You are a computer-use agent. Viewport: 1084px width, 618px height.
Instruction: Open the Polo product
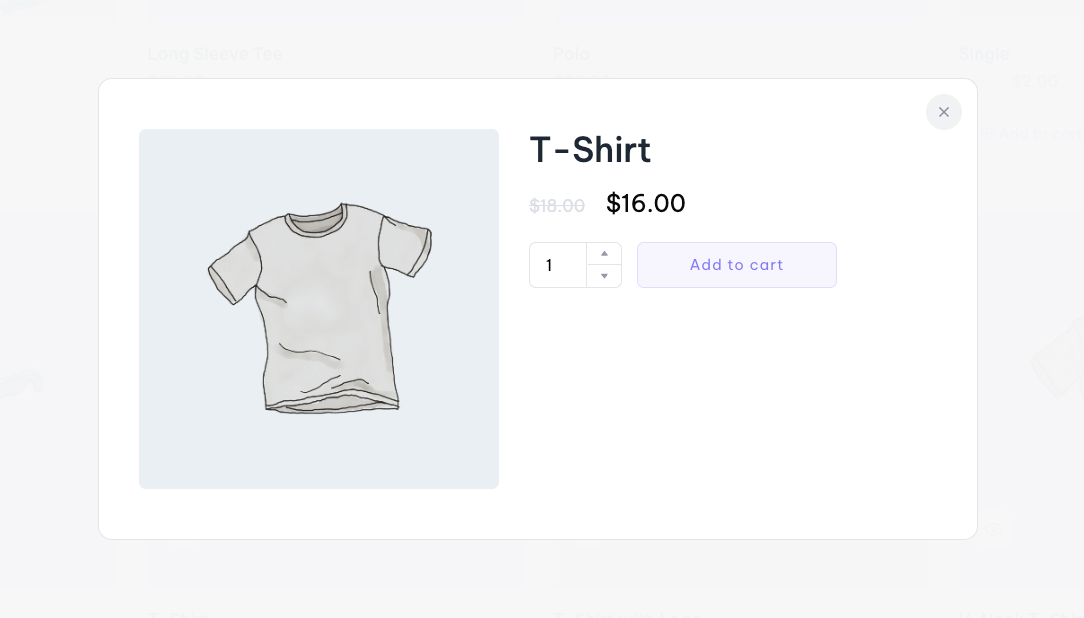(571, 54)
